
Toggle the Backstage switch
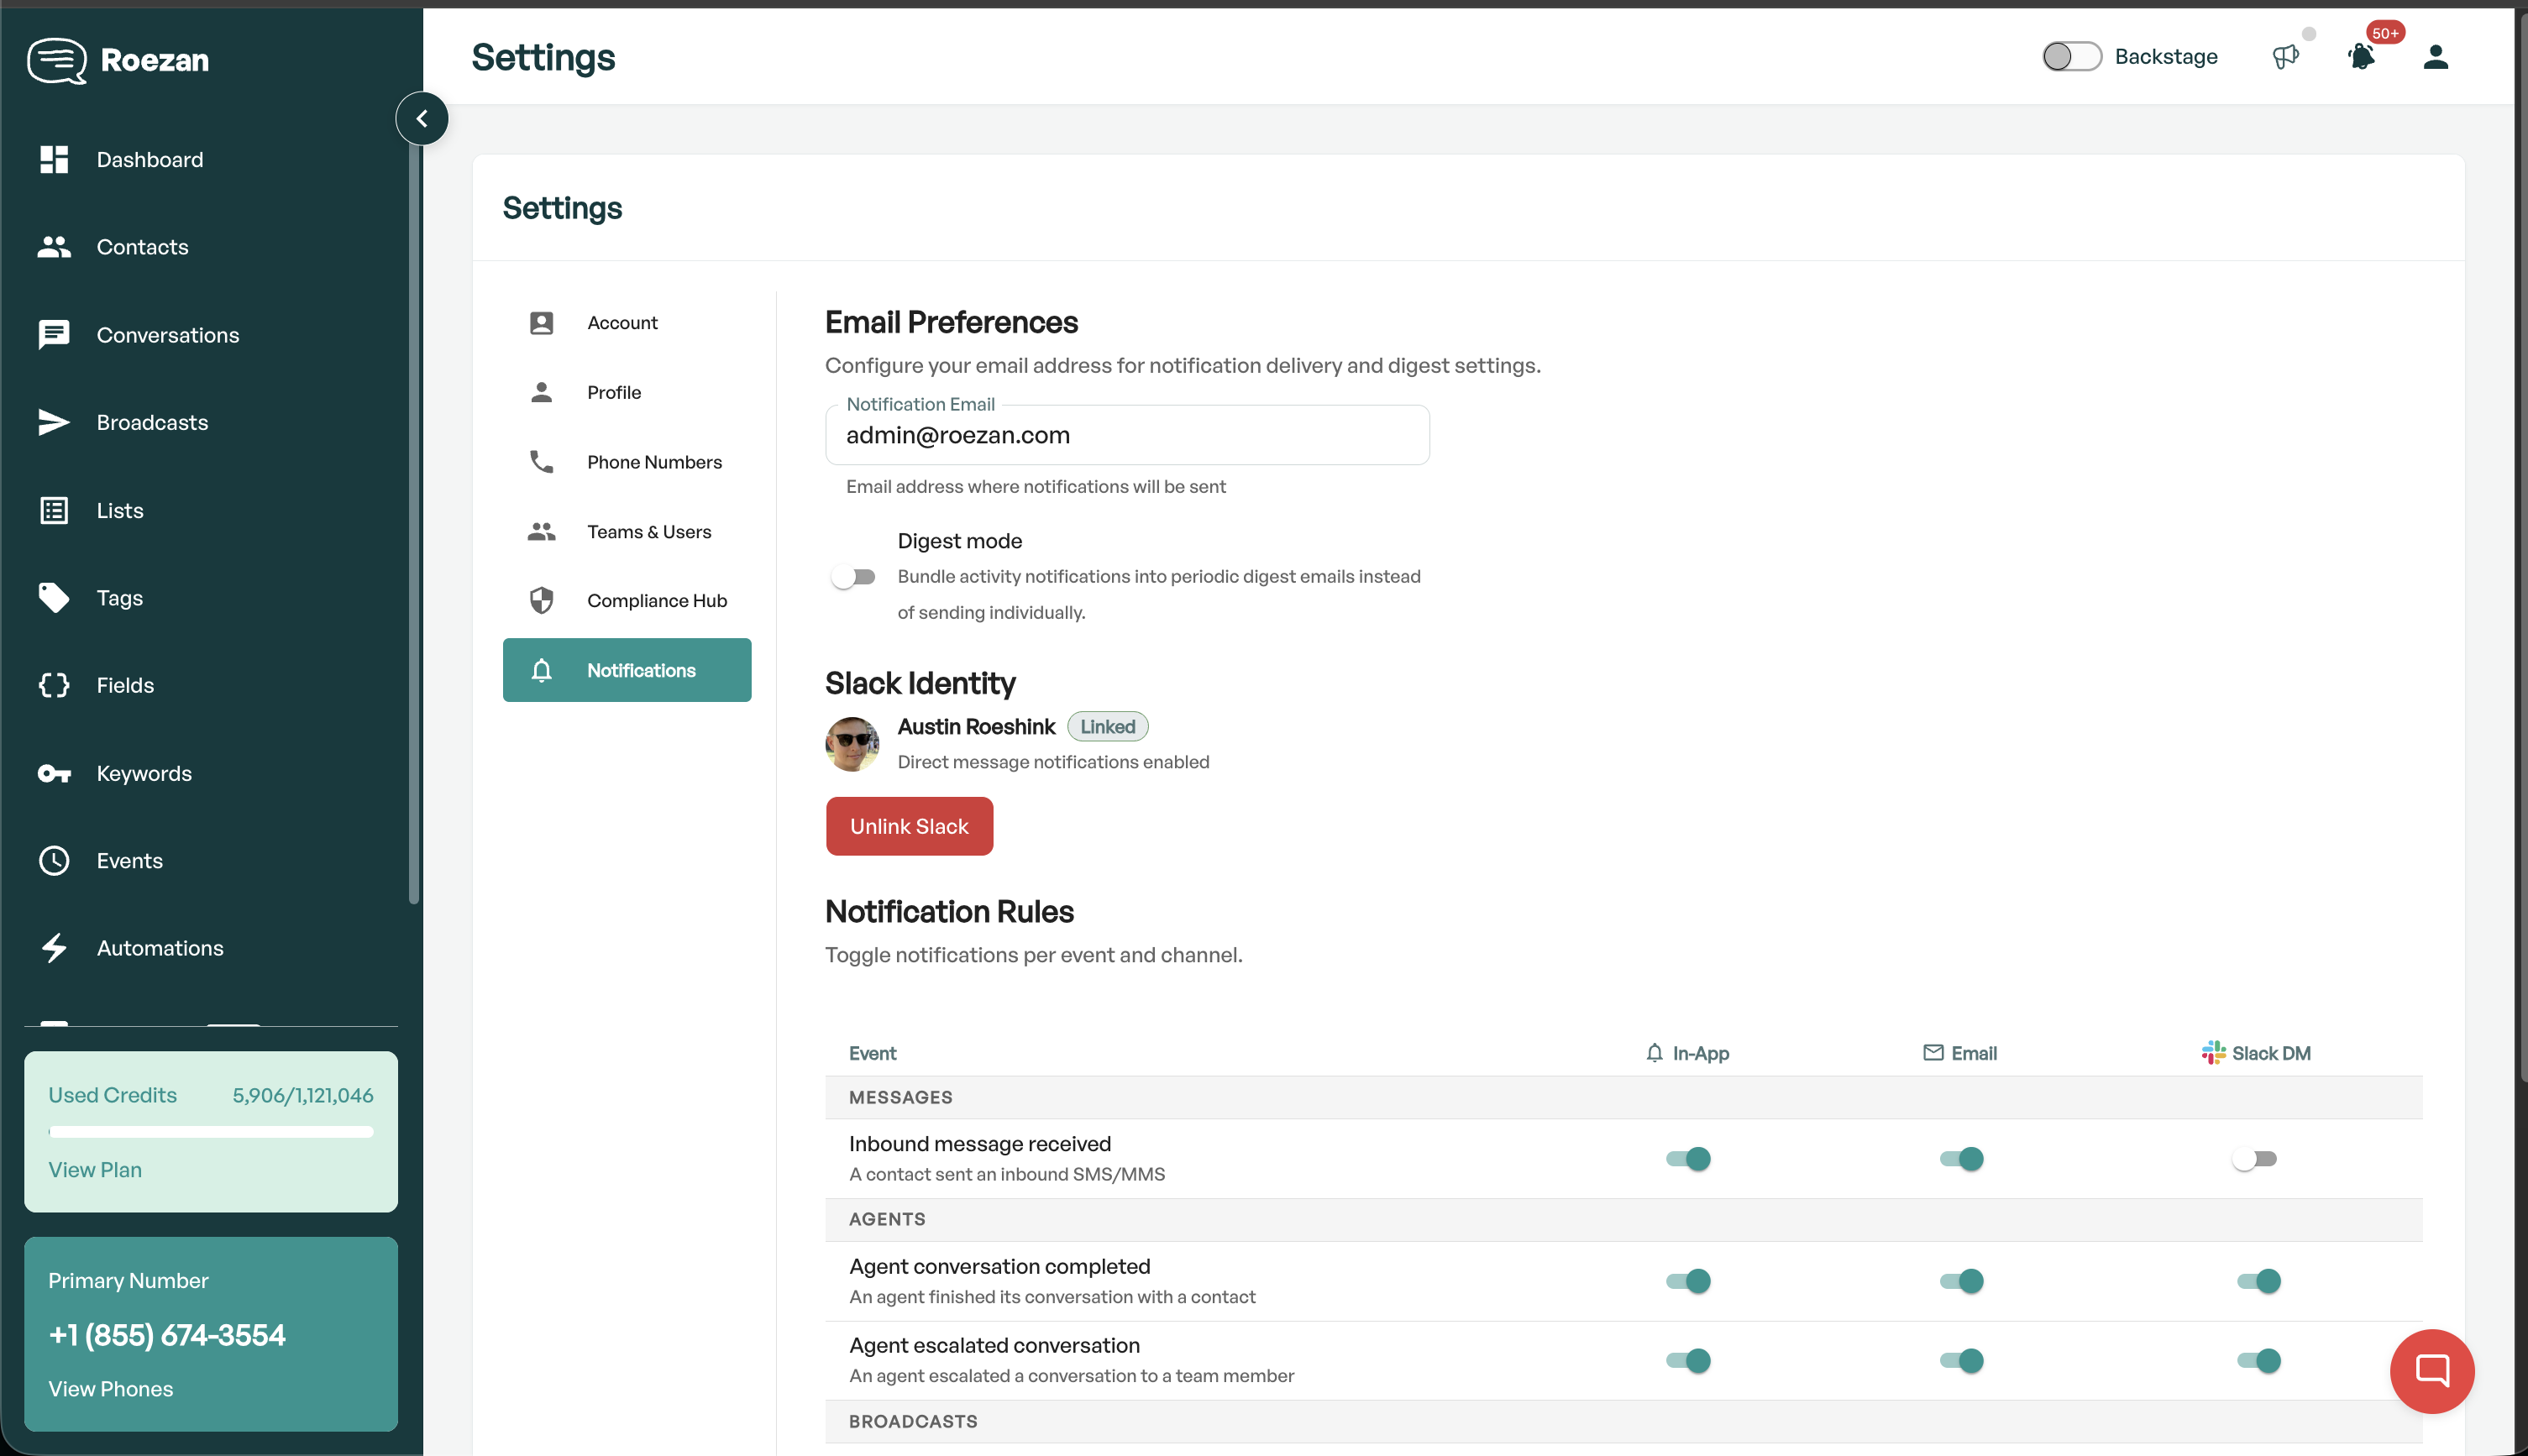pyautogui.click(x=2071, y=57)
